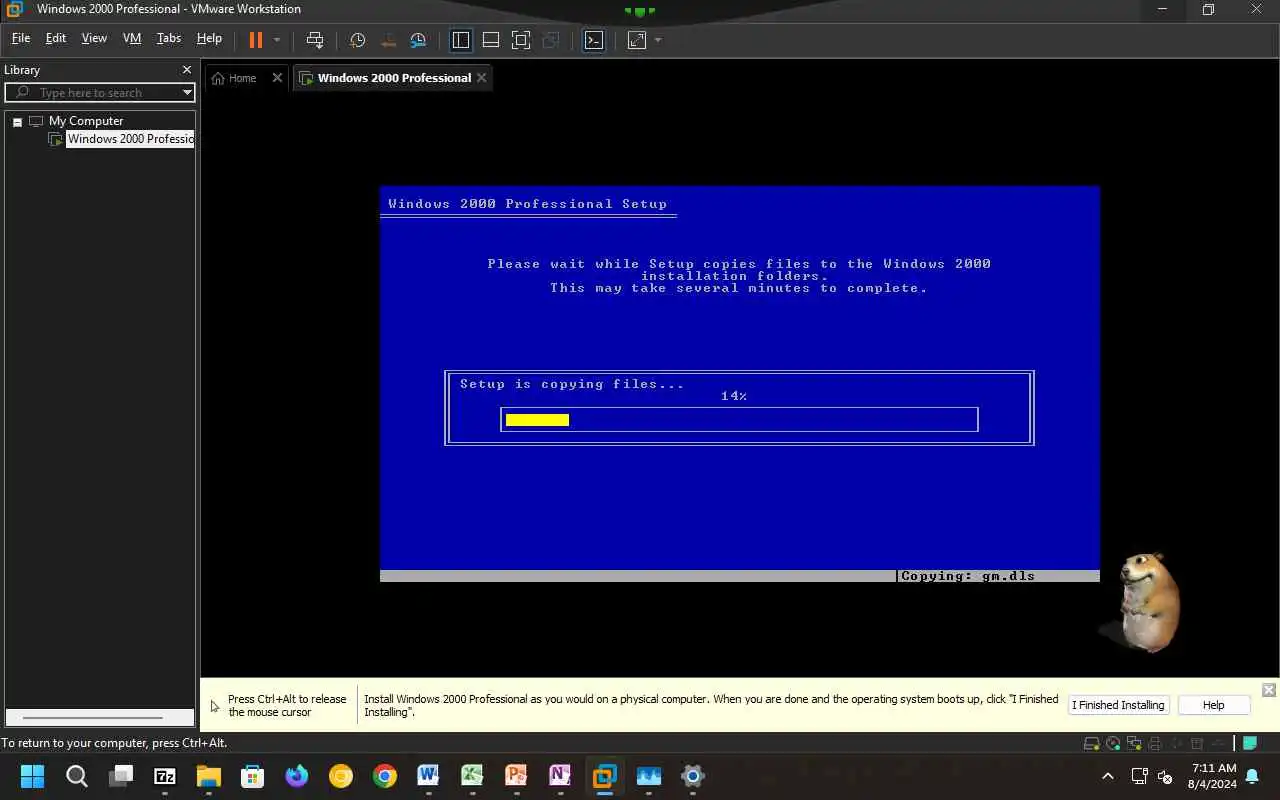Open 7-Zip from the taskbar

[165, 776]
